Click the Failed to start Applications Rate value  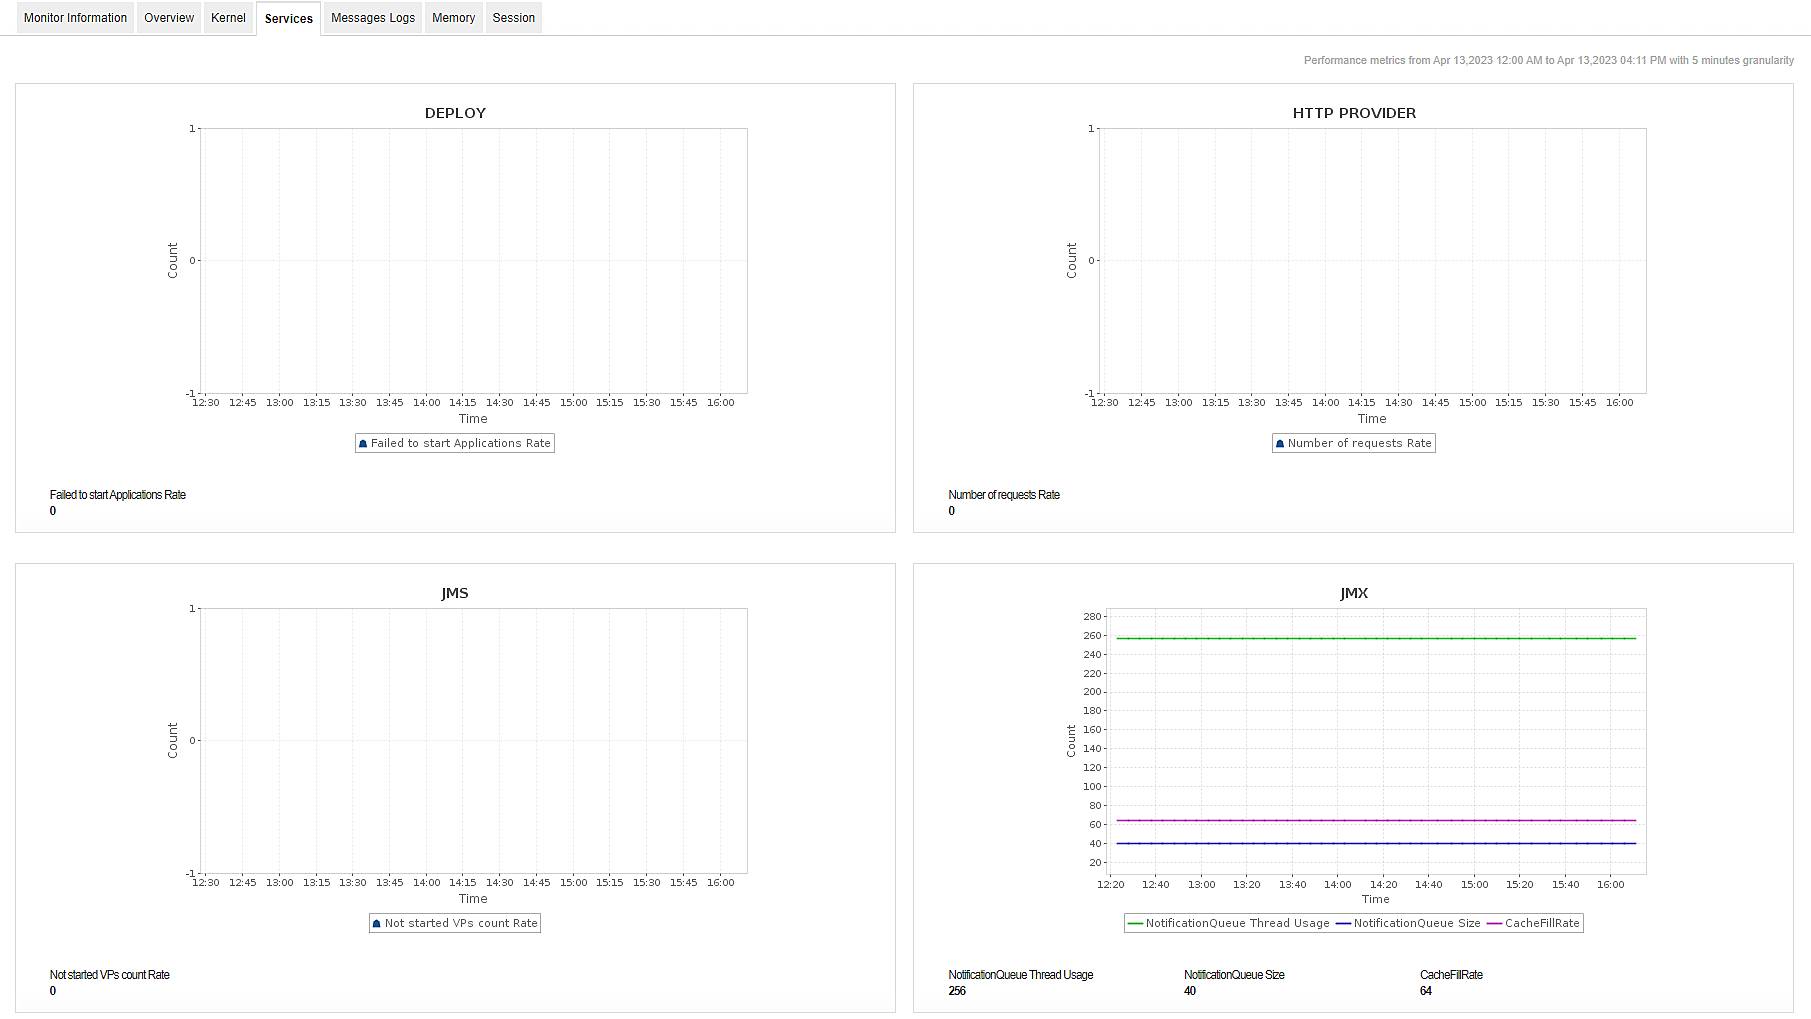click(x=52, y=510)
